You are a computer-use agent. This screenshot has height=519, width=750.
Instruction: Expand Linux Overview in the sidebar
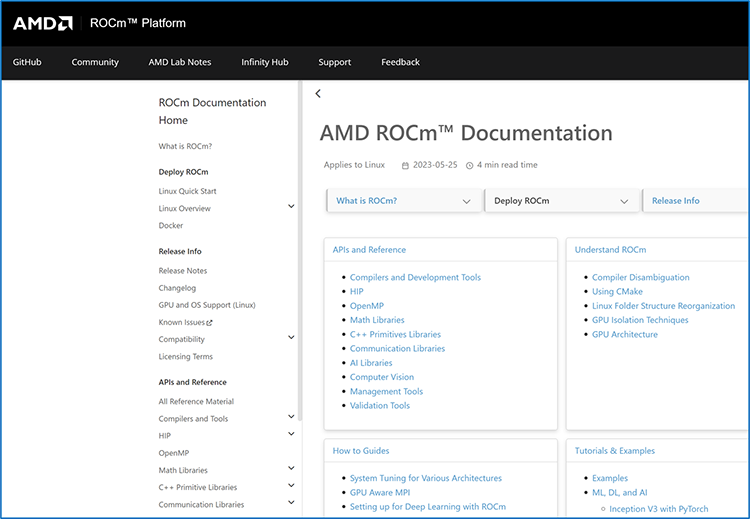click(x=291, y=207)
